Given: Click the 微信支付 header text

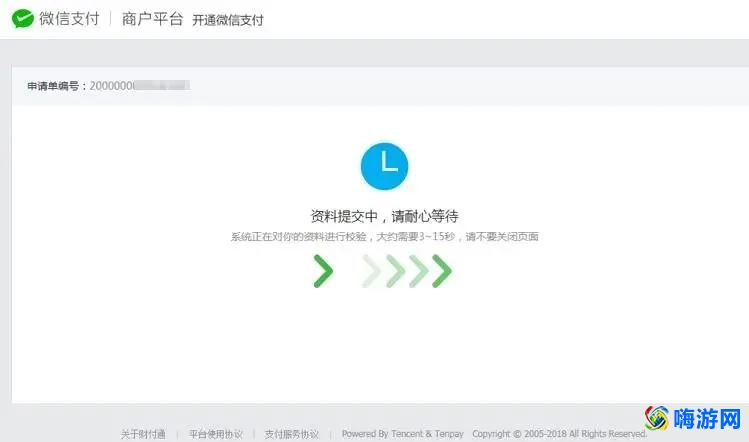Looking at the screenshot, I should [69, 19].
